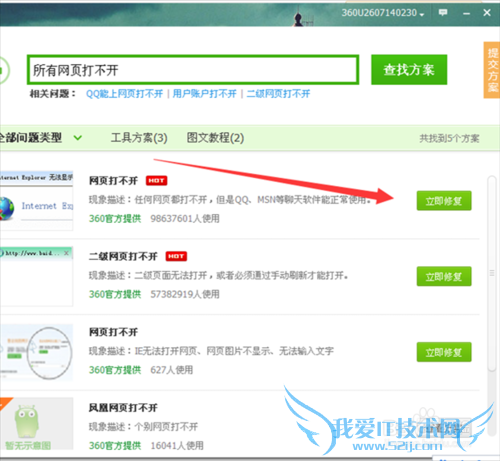
Task: Open the magnifier circle thumbnail of third result
Action: tap(36, 352)
